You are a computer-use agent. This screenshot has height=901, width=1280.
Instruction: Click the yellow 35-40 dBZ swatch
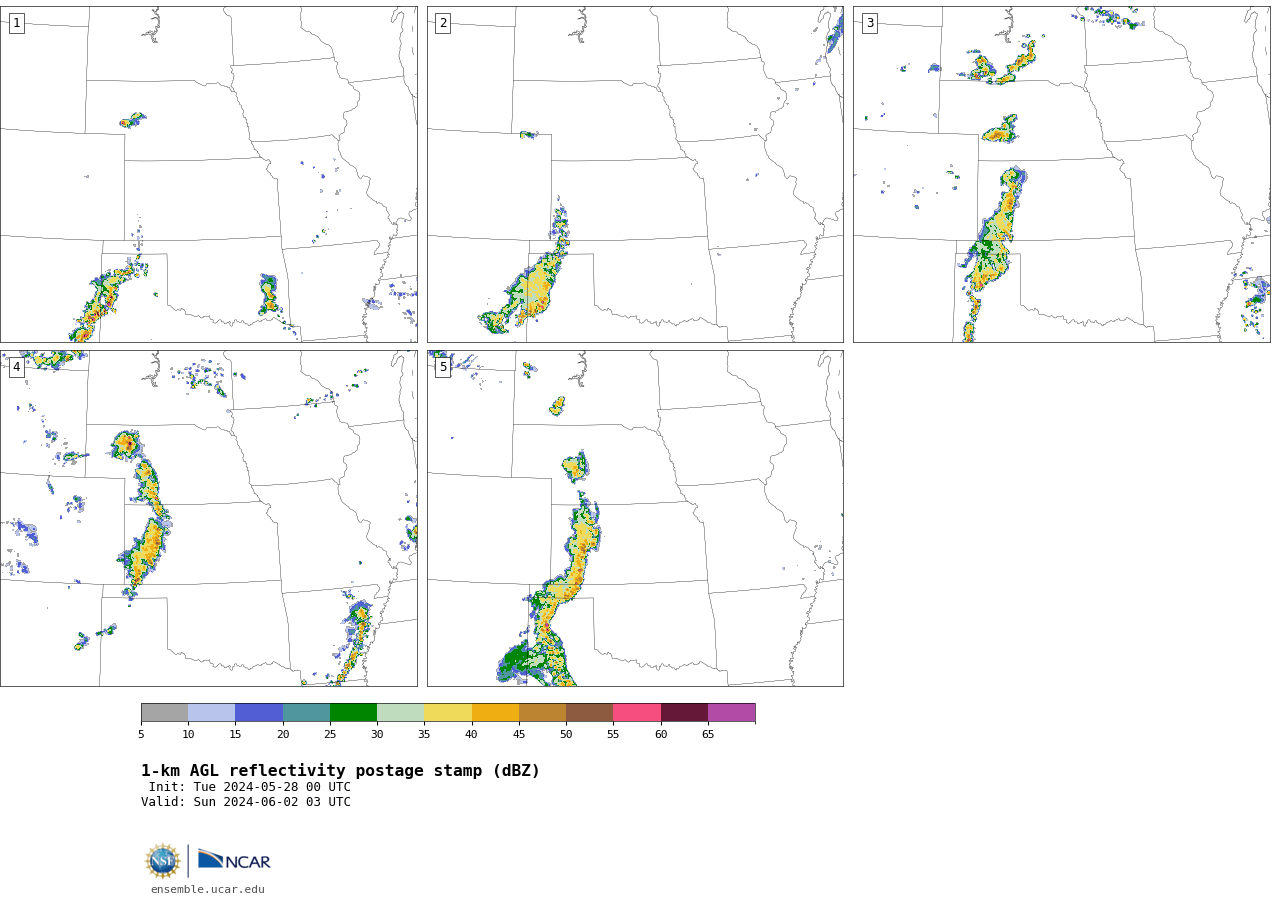448,713
